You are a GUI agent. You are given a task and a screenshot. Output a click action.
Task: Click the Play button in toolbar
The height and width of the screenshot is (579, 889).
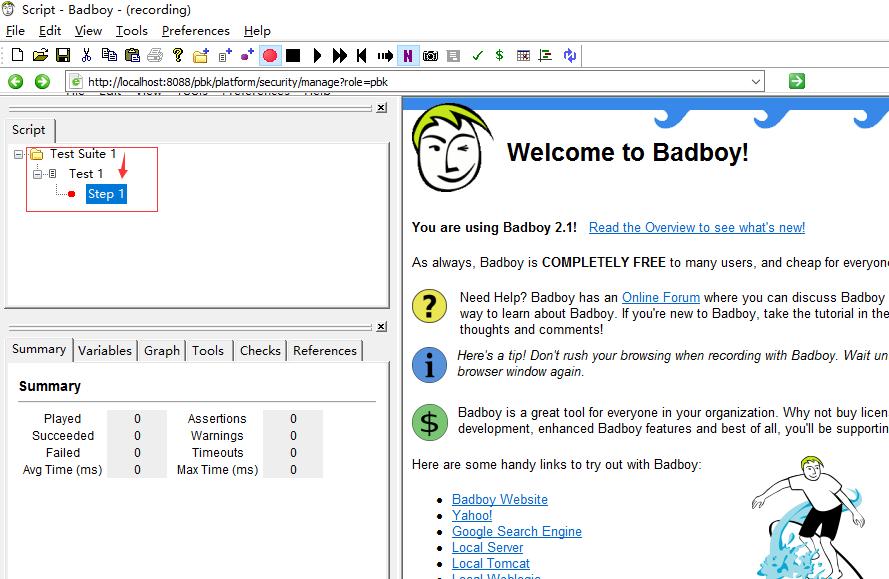317,56
